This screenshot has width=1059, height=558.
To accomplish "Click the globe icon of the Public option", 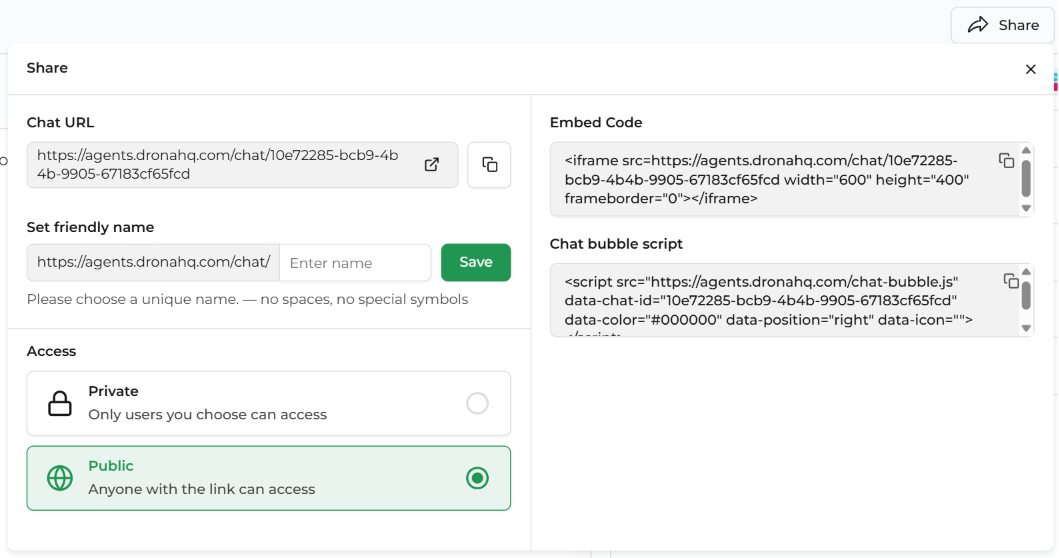I will 59,478.
